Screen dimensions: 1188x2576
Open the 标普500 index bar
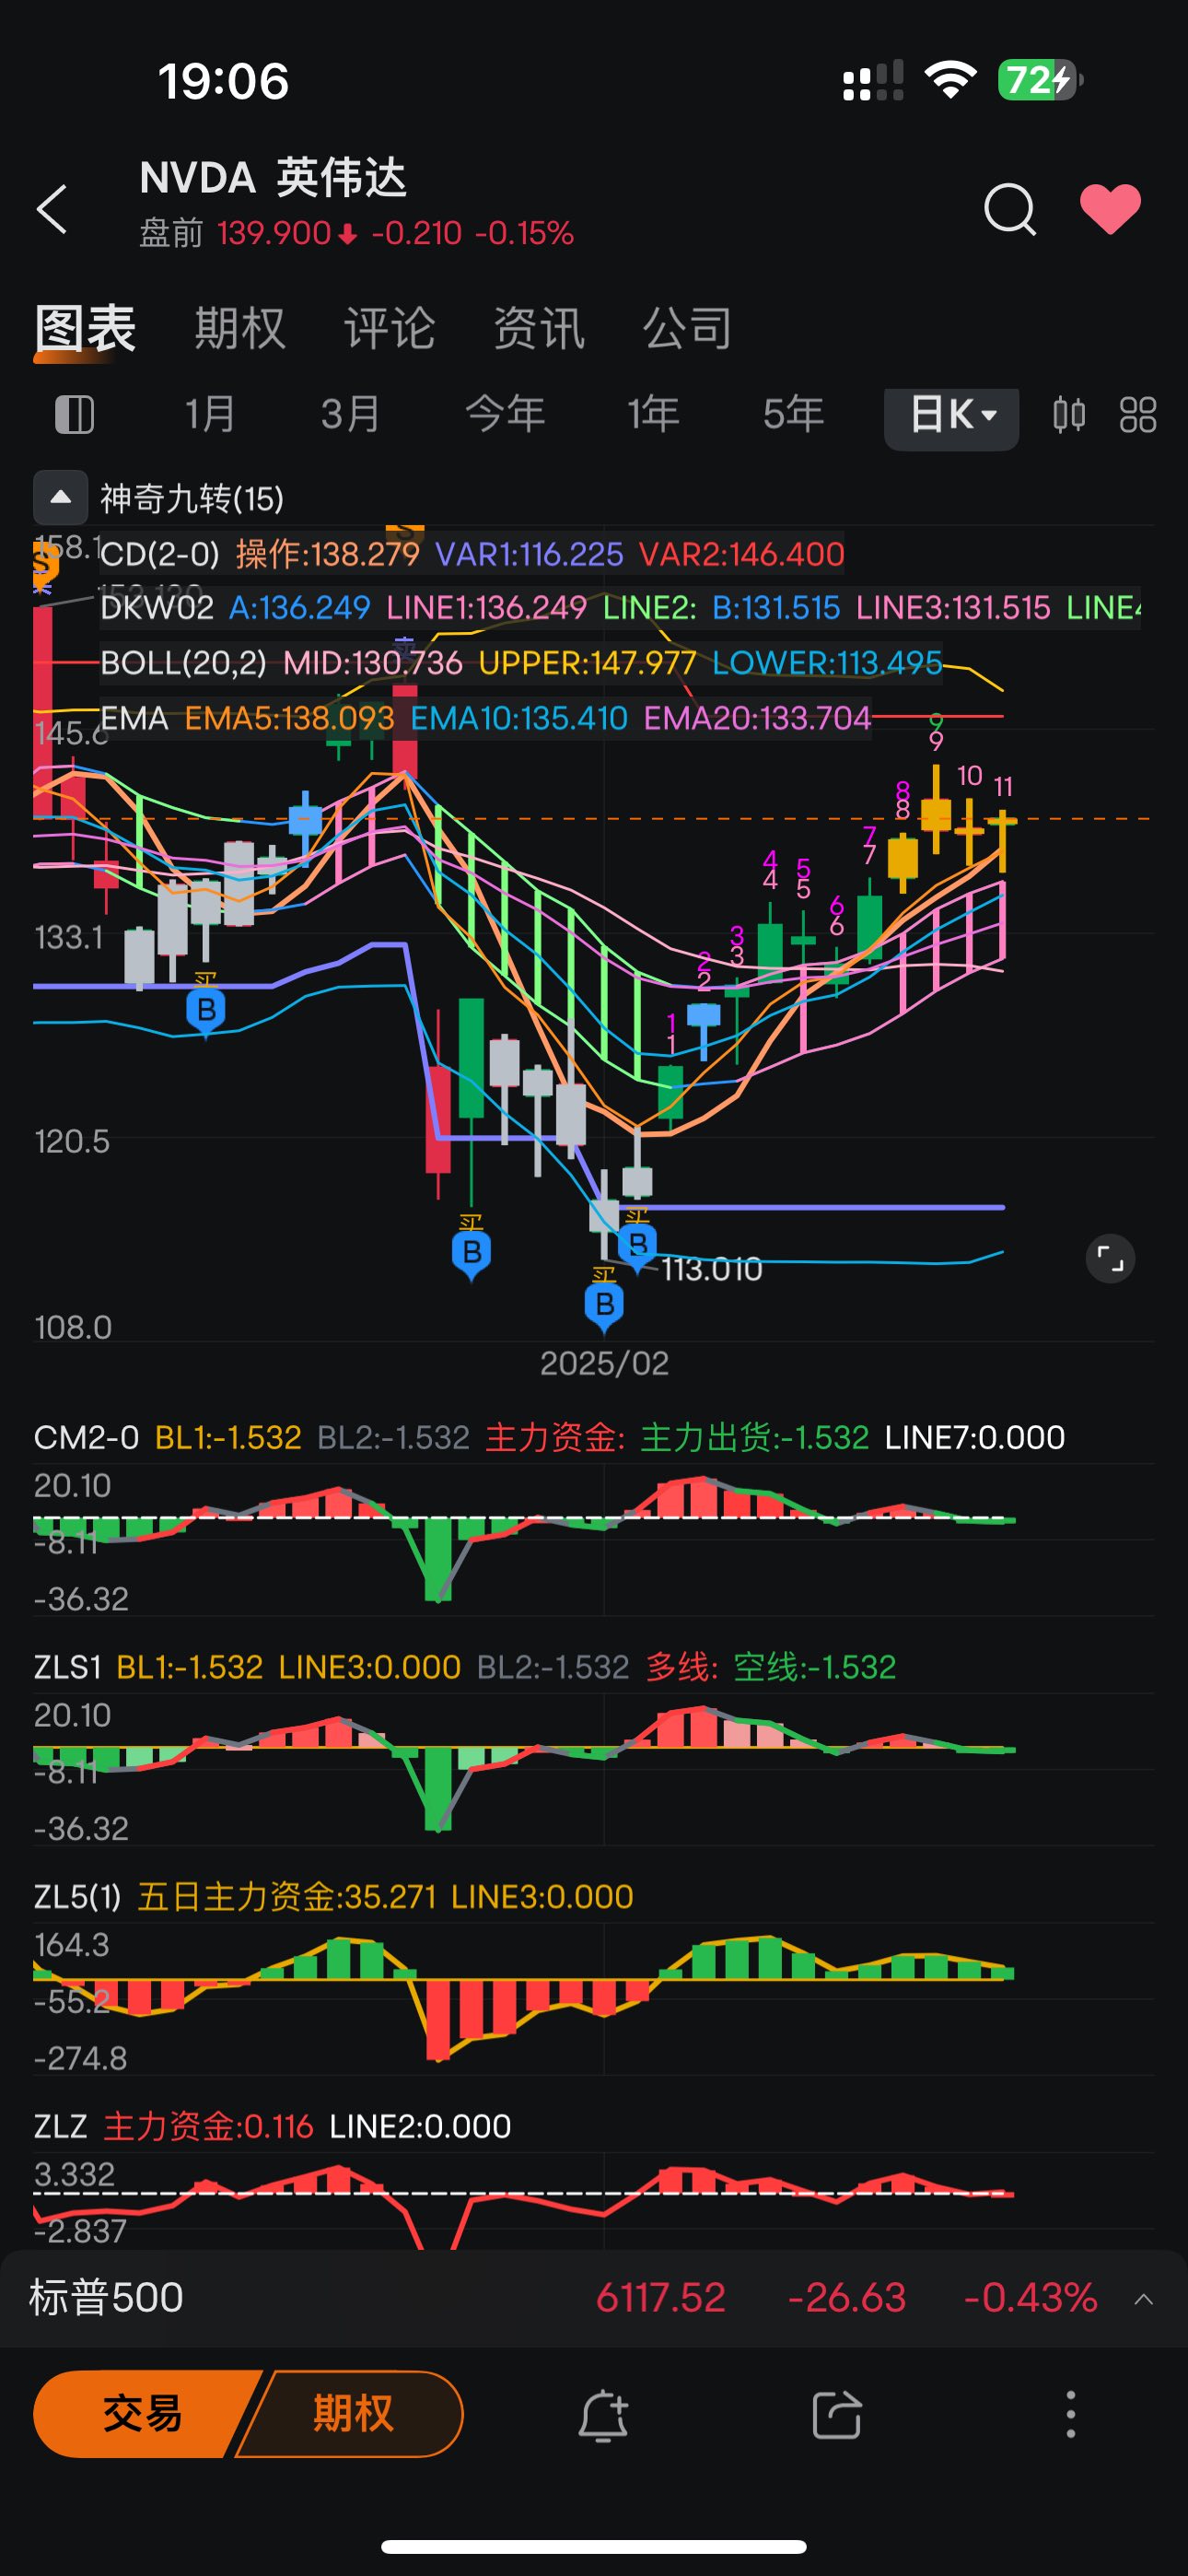[594, 2298]
